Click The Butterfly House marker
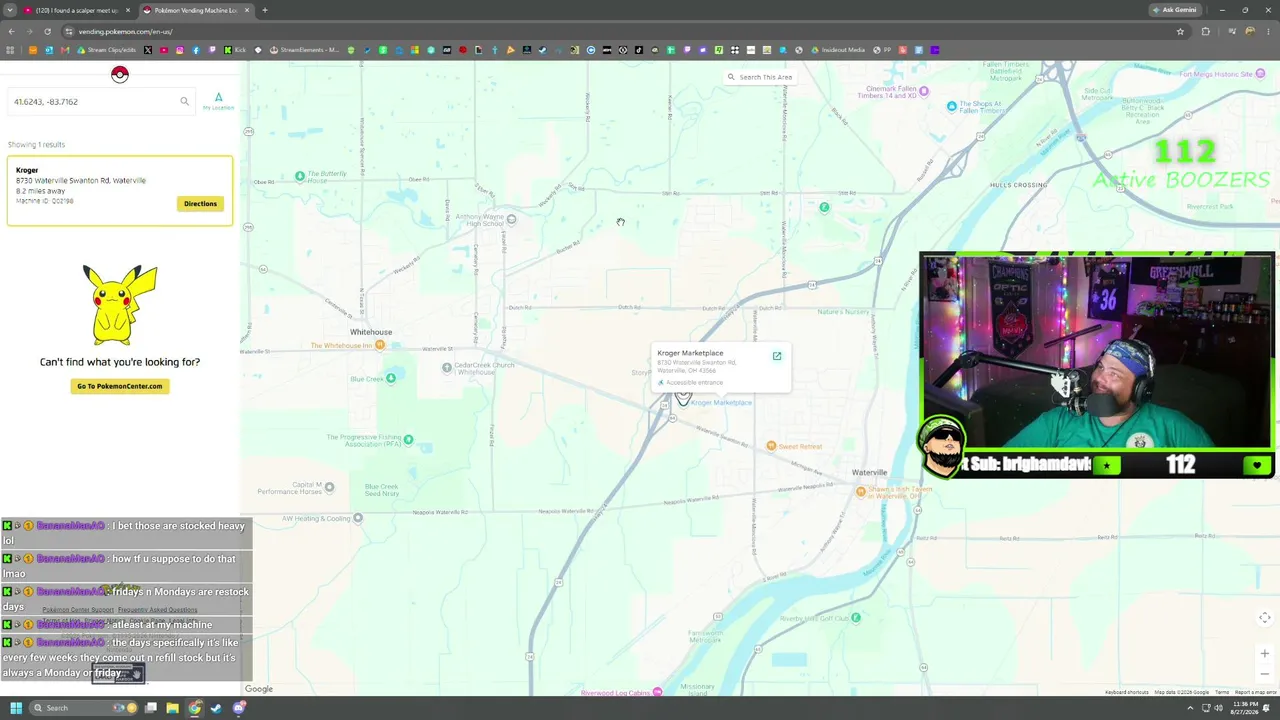Viewport: 1280px width, 720px height. (x=299, y=176)
